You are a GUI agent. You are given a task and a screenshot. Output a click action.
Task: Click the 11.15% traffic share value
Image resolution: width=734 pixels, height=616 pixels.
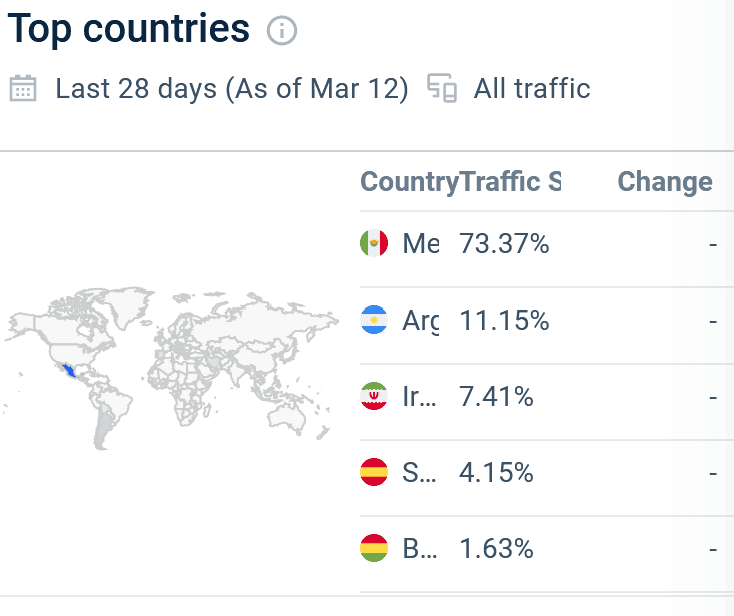(x=504, y=321)
